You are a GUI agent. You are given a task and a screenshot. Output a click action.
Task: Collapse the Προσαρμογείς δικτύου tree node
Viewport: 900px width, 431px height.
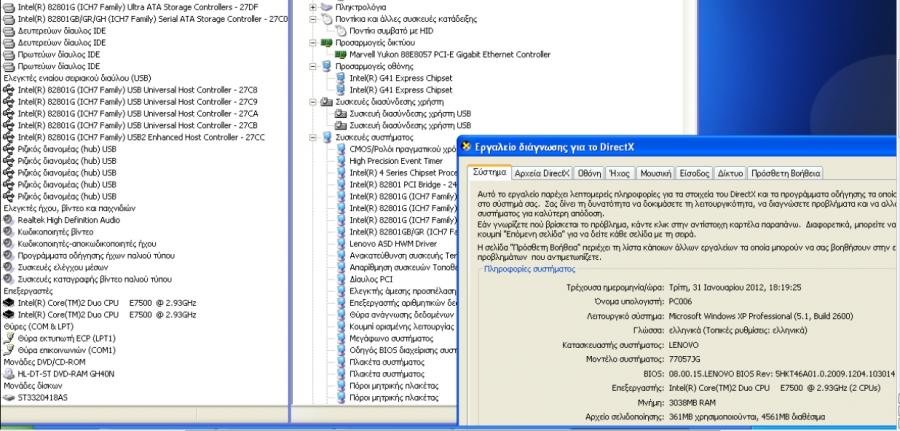[x=313, y=43]
